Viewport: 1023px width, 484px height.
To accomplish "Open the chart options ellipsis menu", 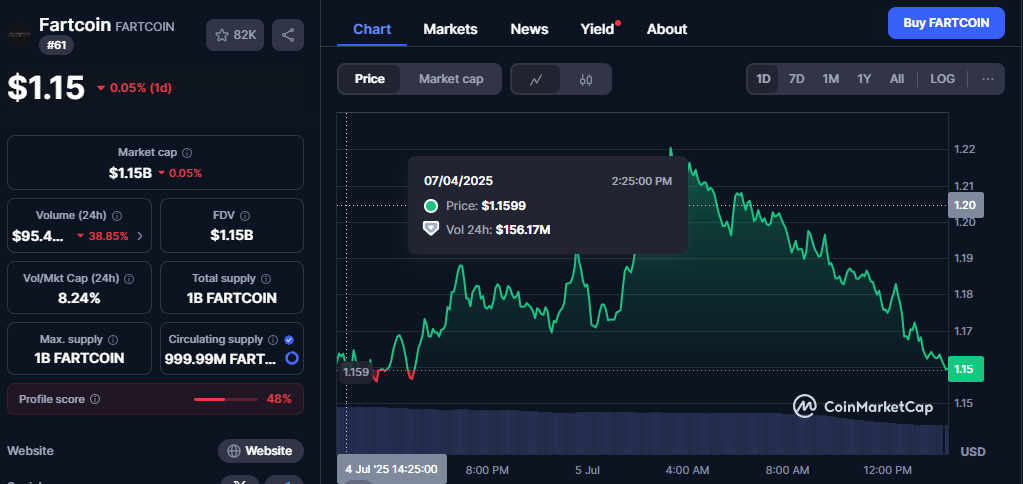I will pyautogui.click(x=988, y=79).
